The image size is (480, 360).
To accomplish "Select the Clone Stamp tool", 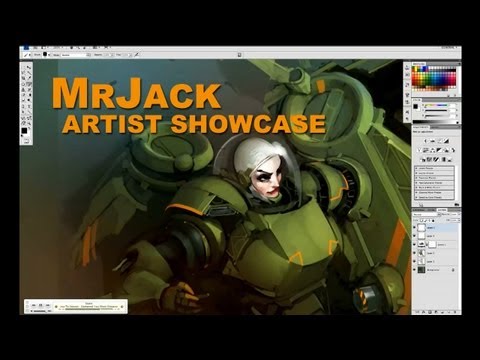I will tap(23, 90).
